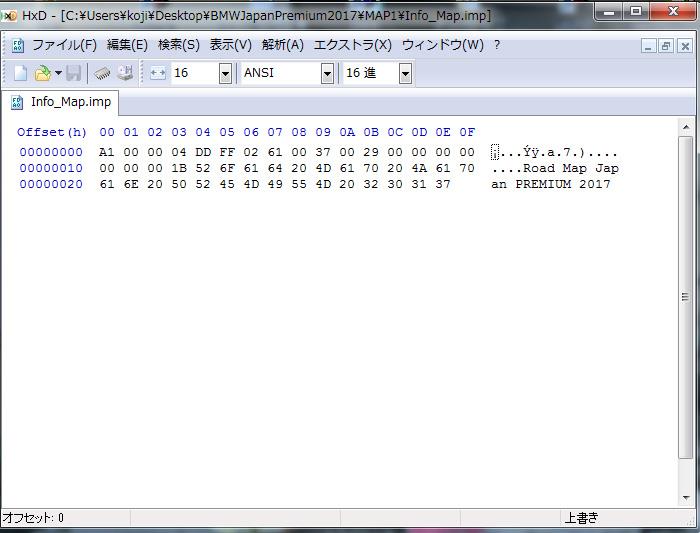Select hex byte 6F in second row

[x=227, y=168]
